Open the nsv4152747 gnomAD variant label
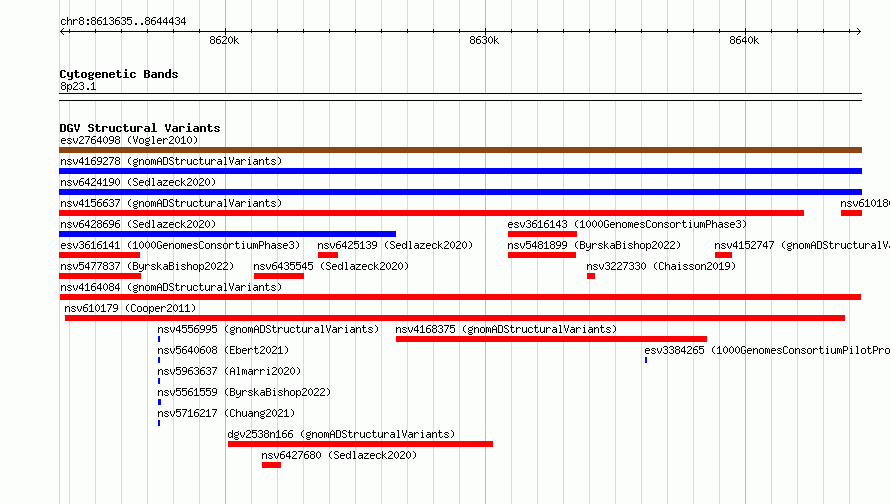This screenshot has width=890, height=504. click(802, 245)
